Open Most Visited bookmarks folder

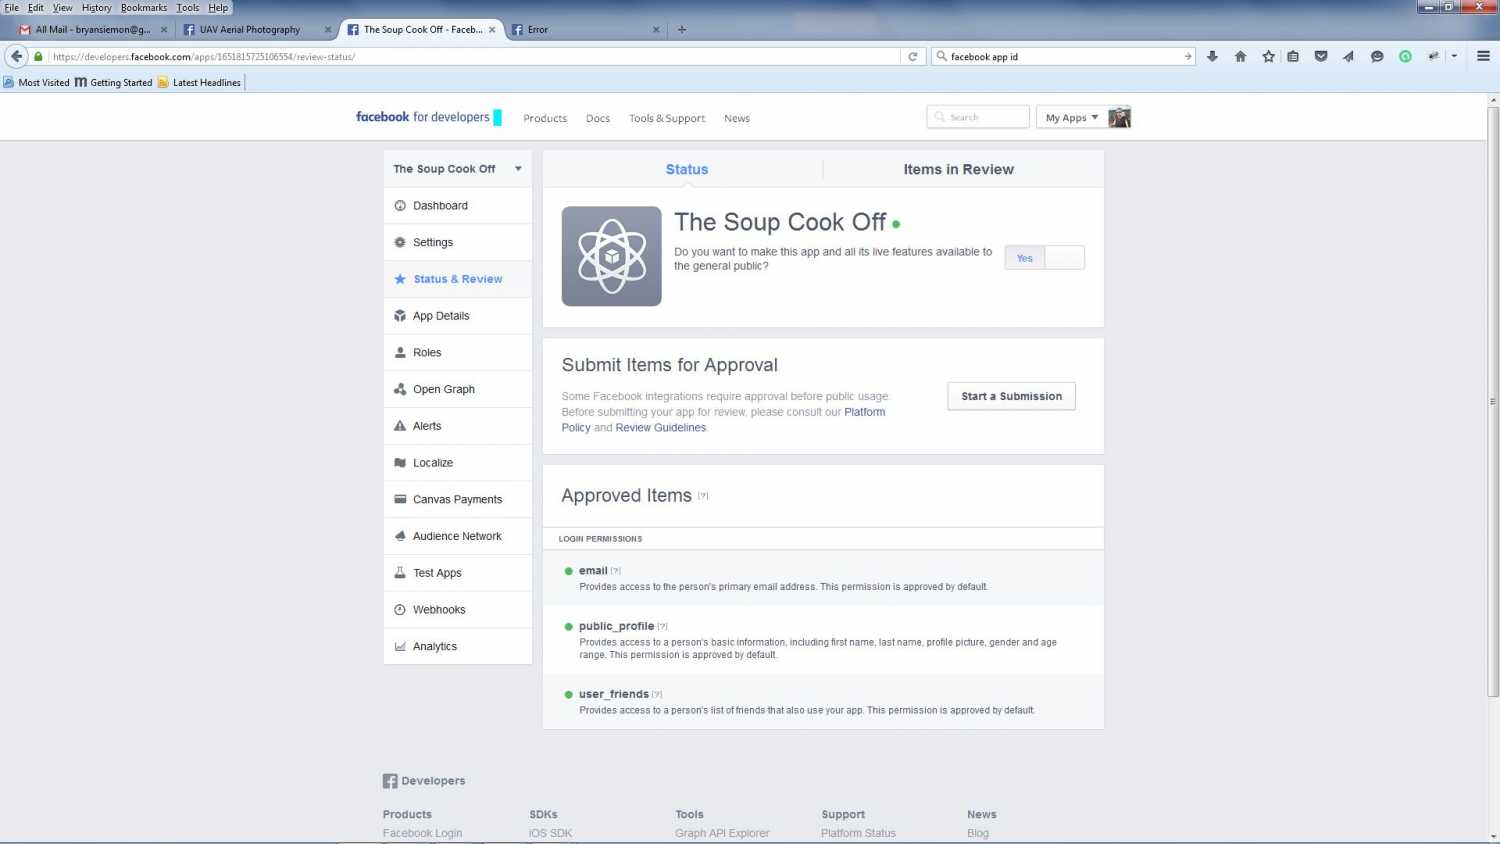point(36,83)
